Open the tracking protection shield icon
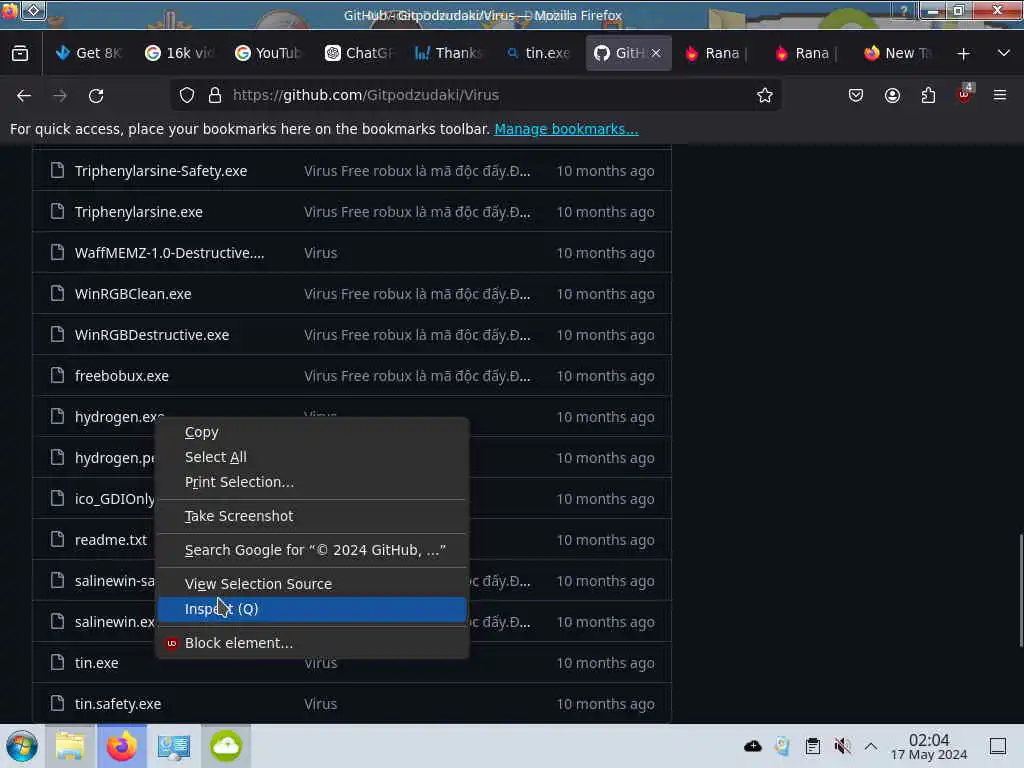Screen dimensions: 1024x768 point(187,95)
